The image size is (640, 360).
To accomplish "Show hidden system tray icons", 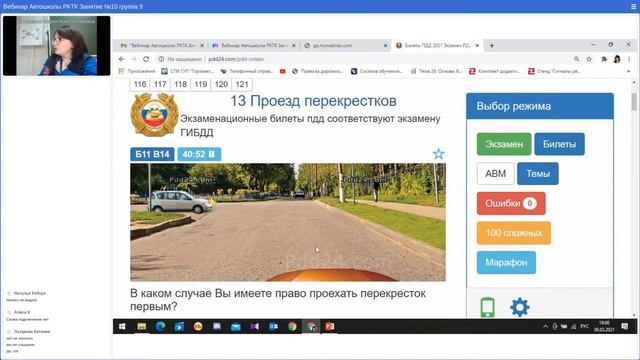I will pos(545,327).
